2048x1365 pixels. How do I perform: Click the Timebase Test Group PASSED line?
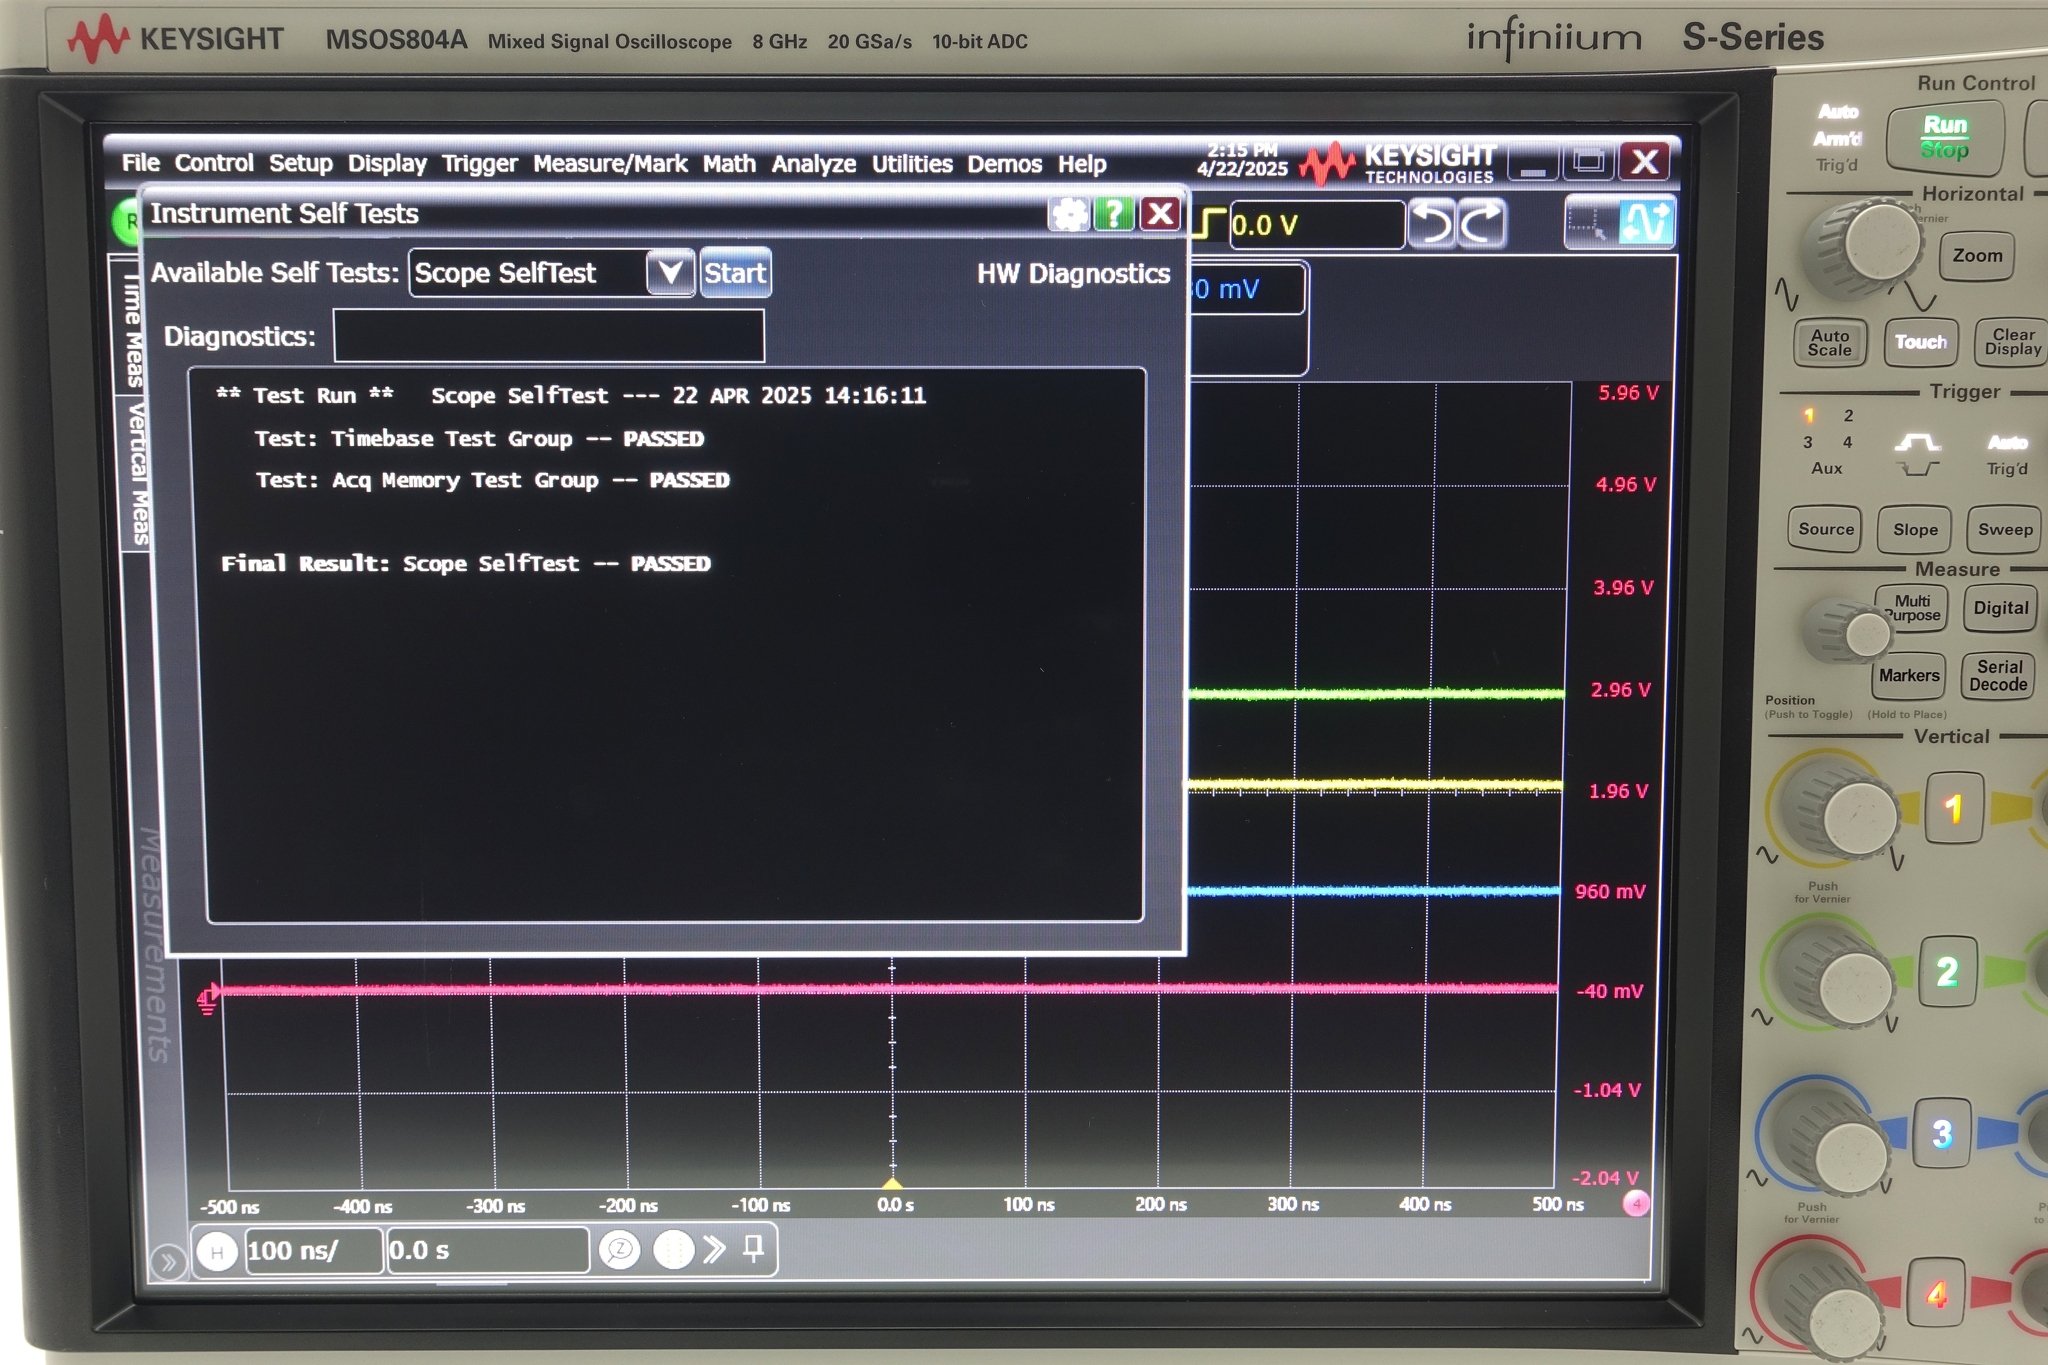[x=479, y=439]
